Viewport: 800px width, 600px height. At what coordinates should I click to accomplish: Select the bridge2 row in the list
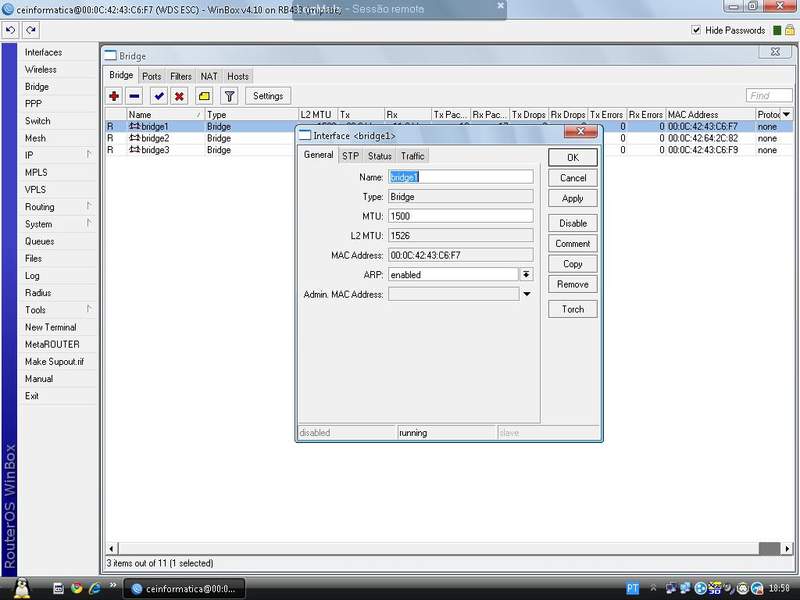[x=155, y=138]
